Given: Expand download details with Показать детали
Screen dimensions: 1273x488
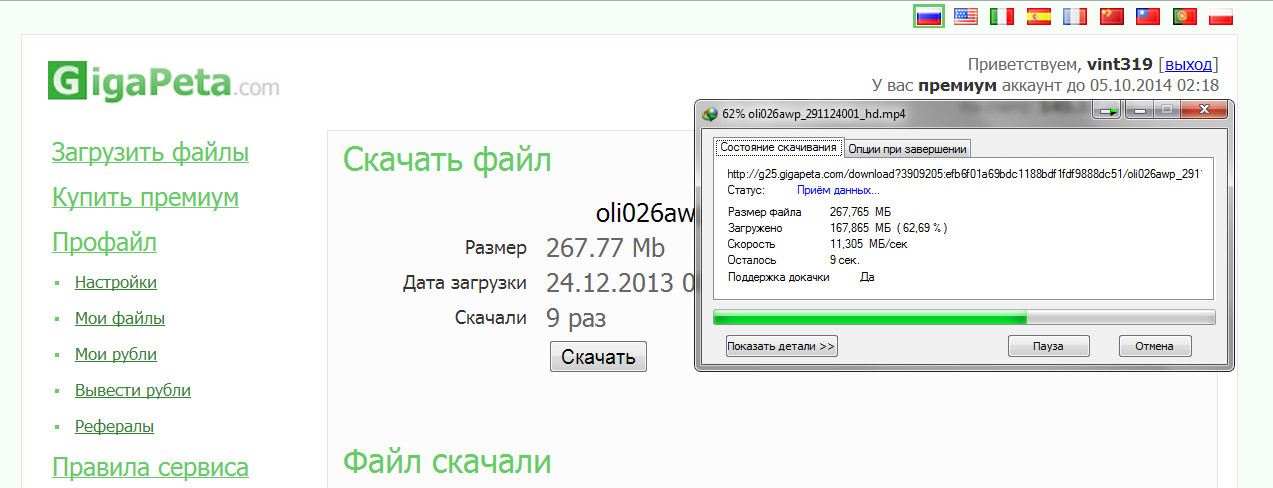Looking at the screenshot, I should coord(781,346).
